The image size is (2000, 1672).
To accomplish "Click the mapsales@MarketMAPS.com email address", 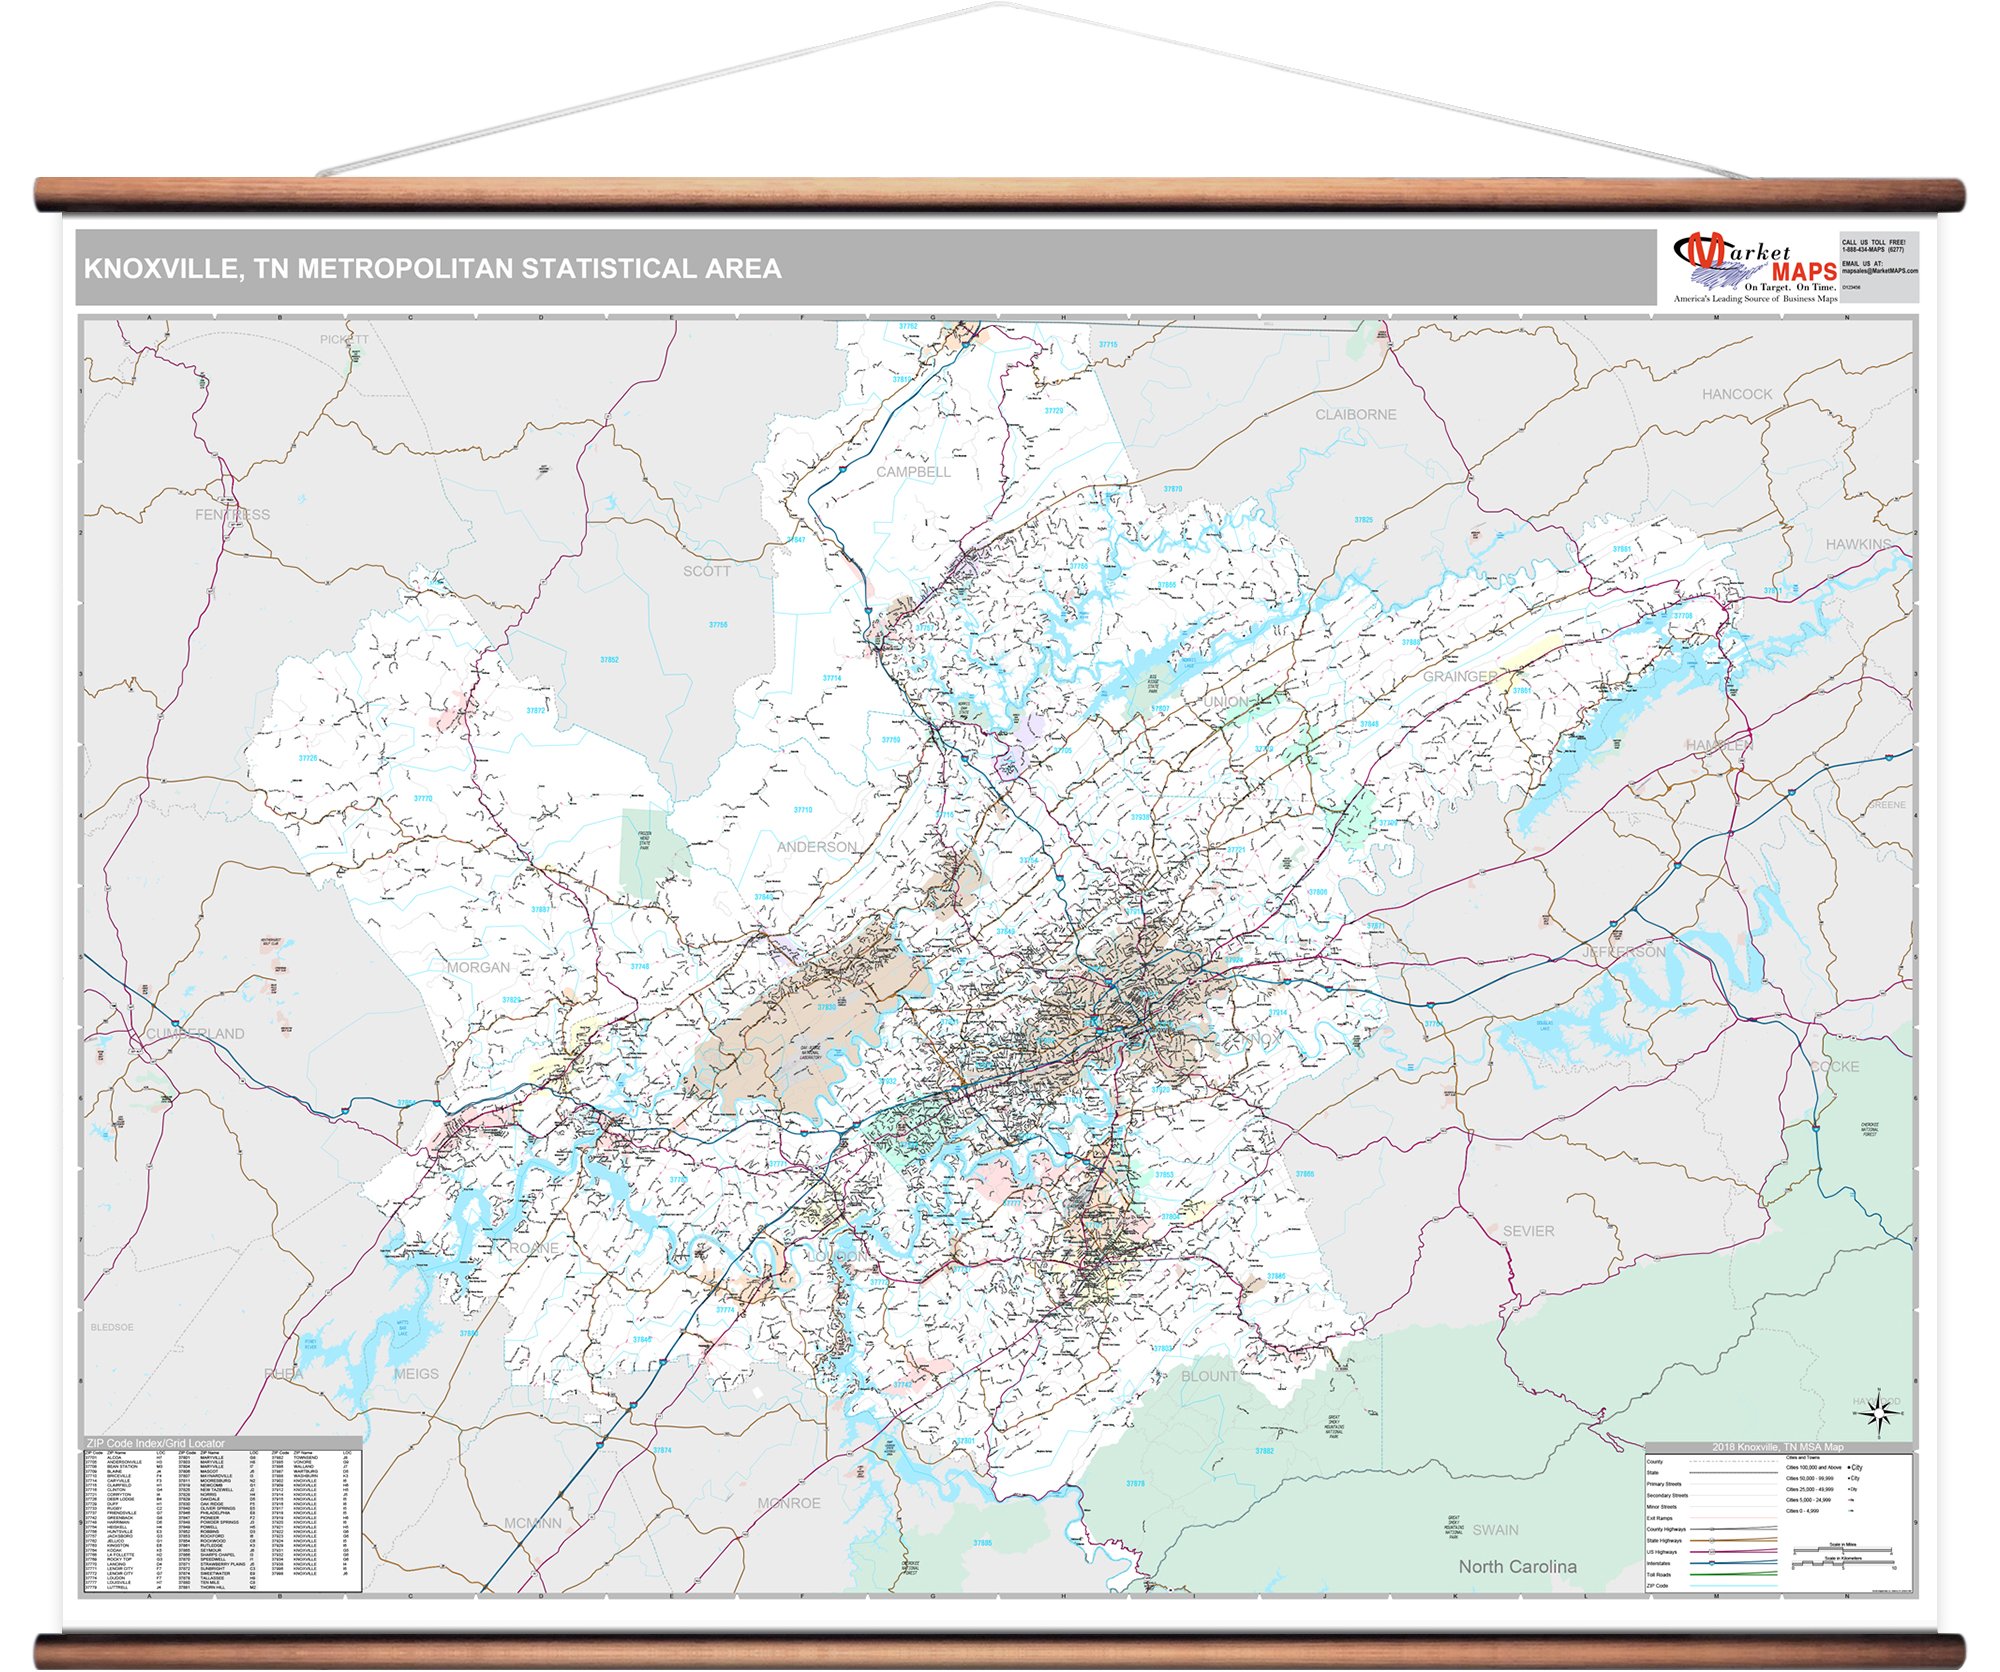I will coord(1880,271).
